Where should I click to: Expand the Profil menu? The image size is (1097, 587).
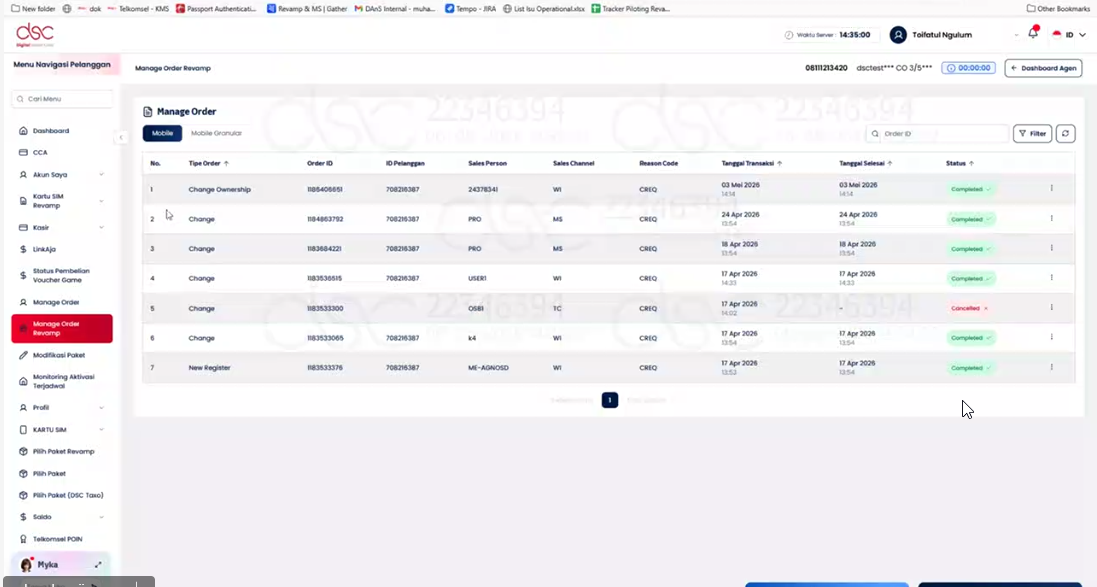click(x=101, y=408)
